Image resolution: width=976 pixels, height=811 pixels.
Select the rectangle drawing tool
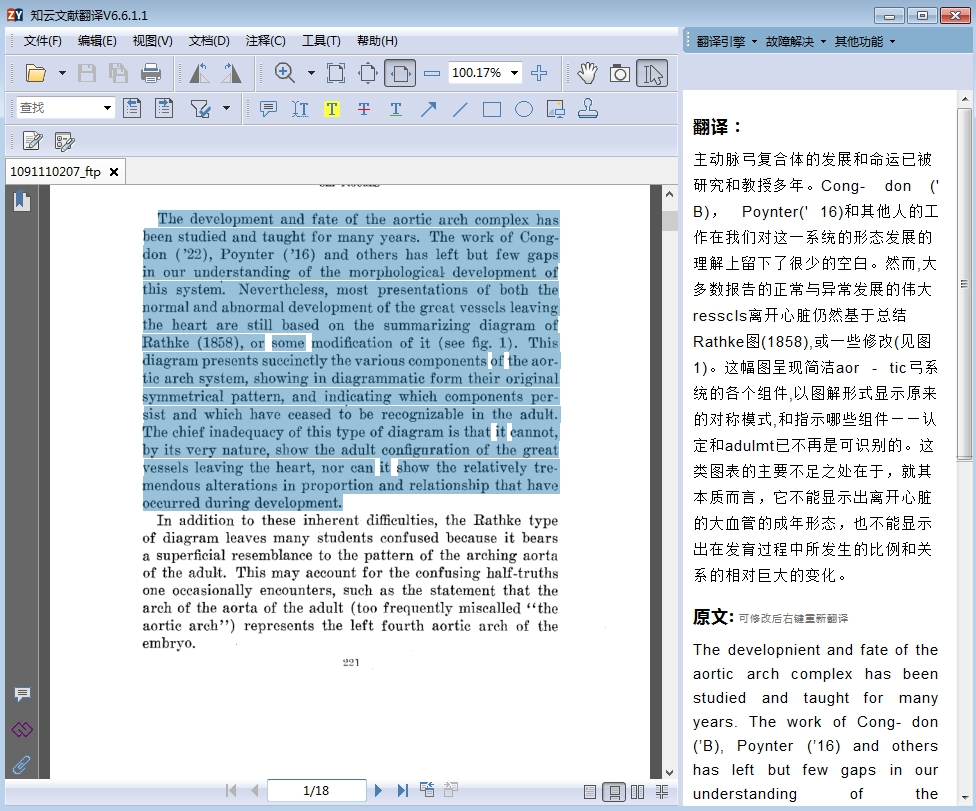point(492,110)
